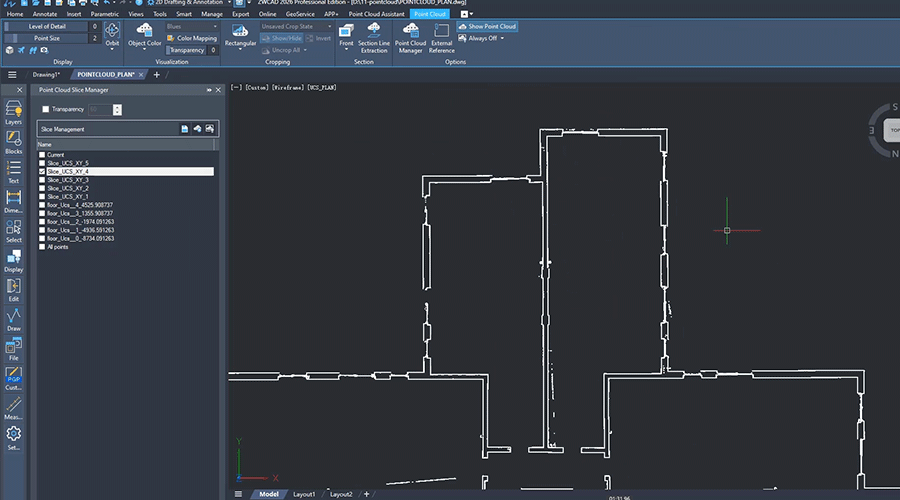
Task: Open the Layers sidebar panel
Action: 13,113
